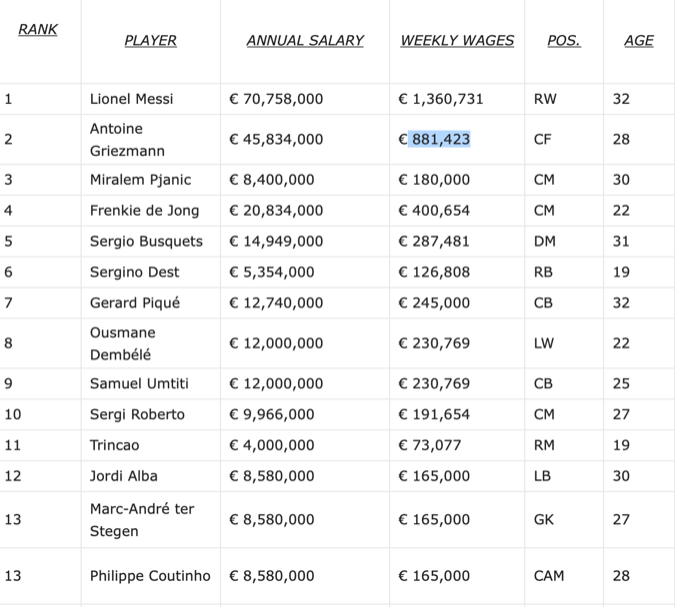Select the Frenkie de Jong name cell

point(144,211)
